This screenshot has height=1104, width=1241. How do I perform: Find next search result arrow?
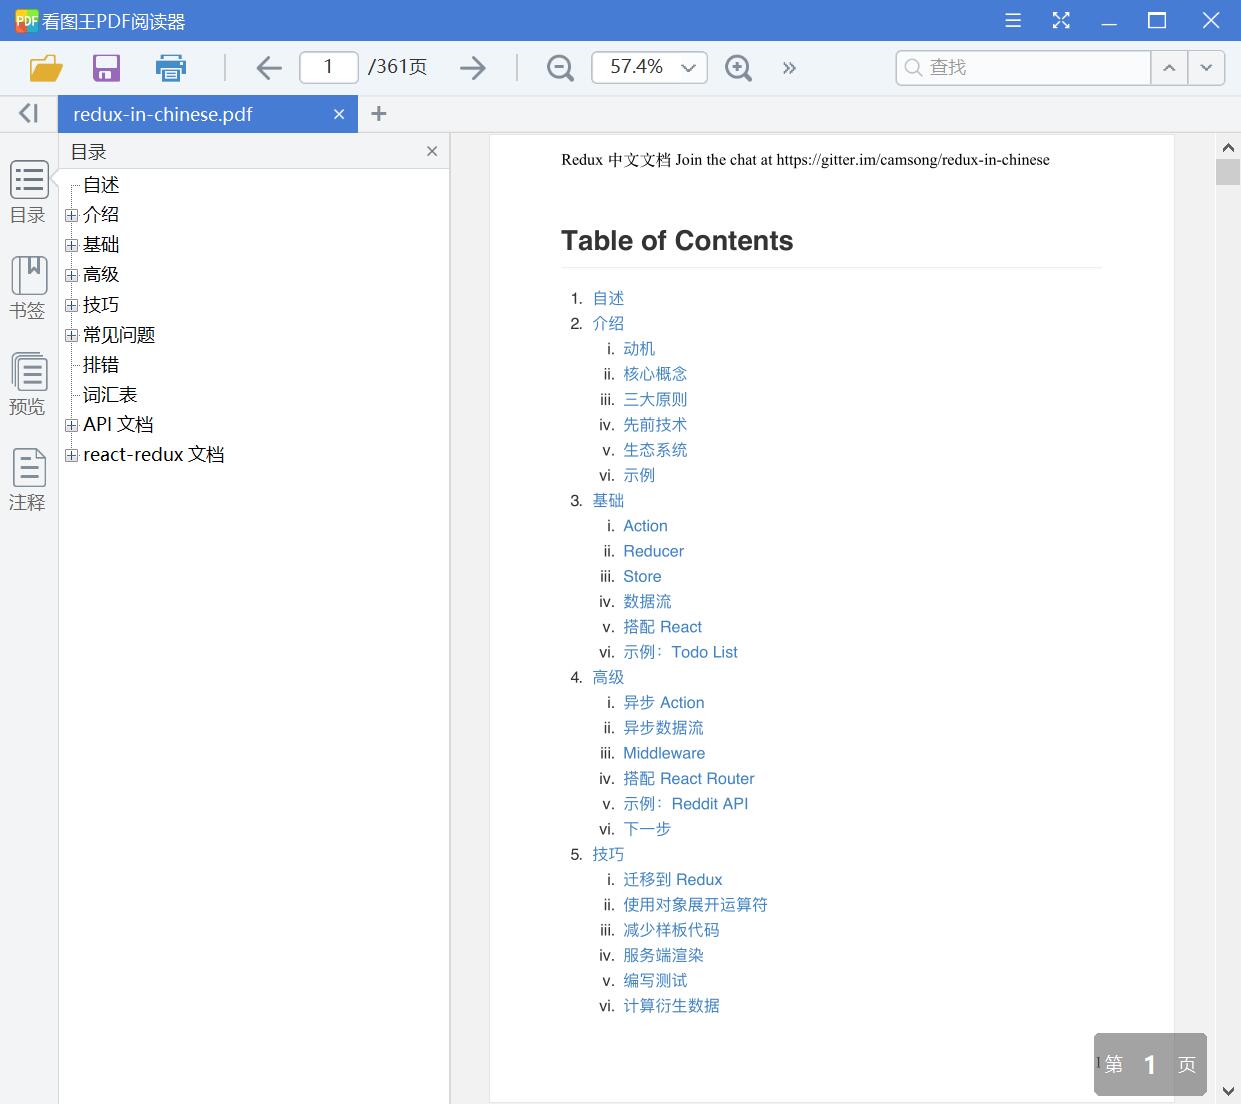(1206, 68)
